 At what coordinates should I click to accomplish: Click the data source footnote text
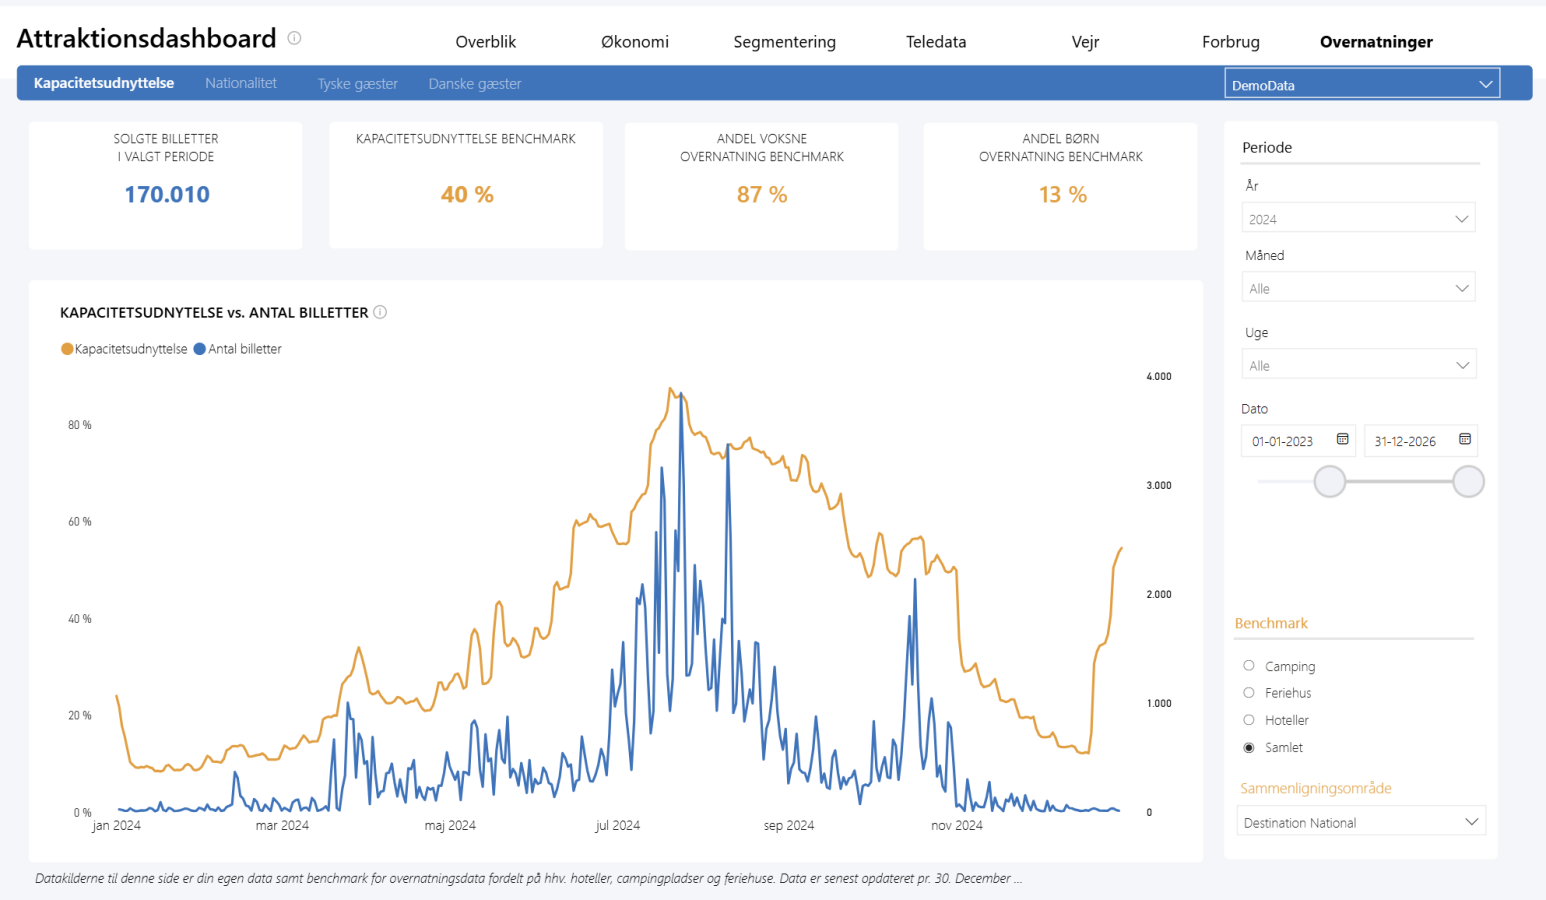pyautogui.click(x=528, y=878)
